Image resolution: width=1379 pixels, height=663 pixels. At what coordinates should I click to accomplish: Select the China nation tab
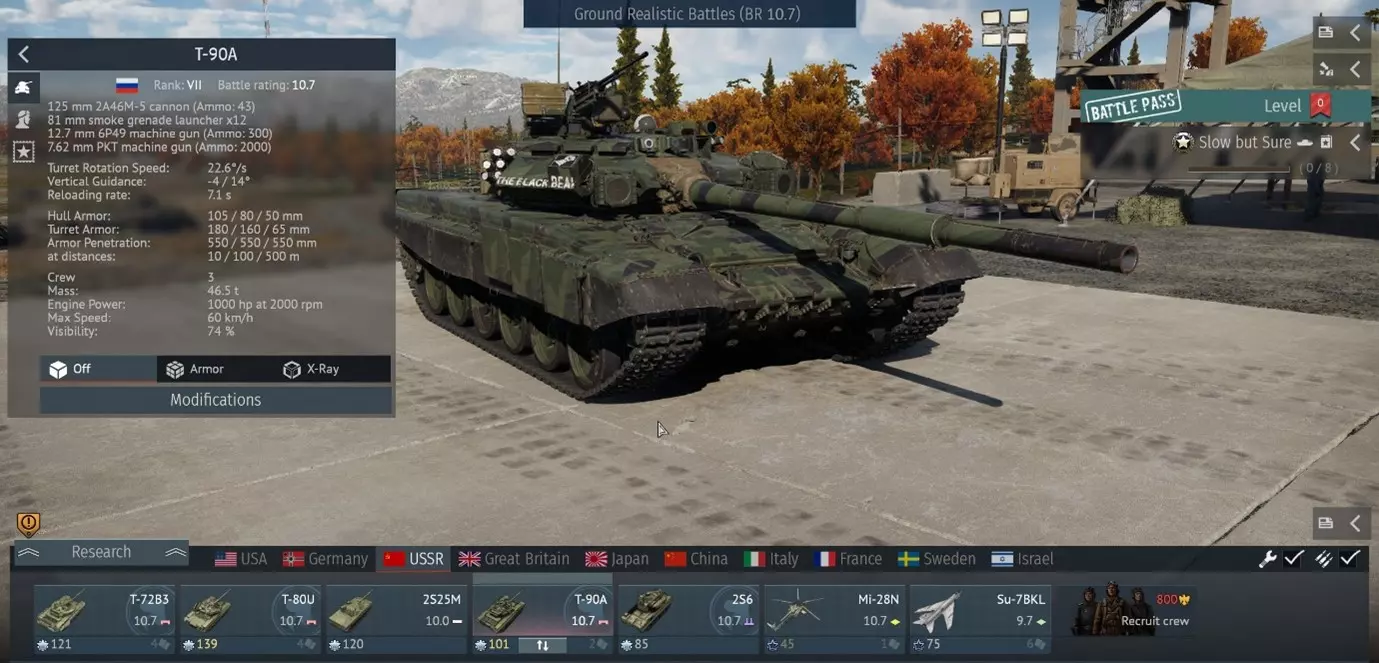697,559
